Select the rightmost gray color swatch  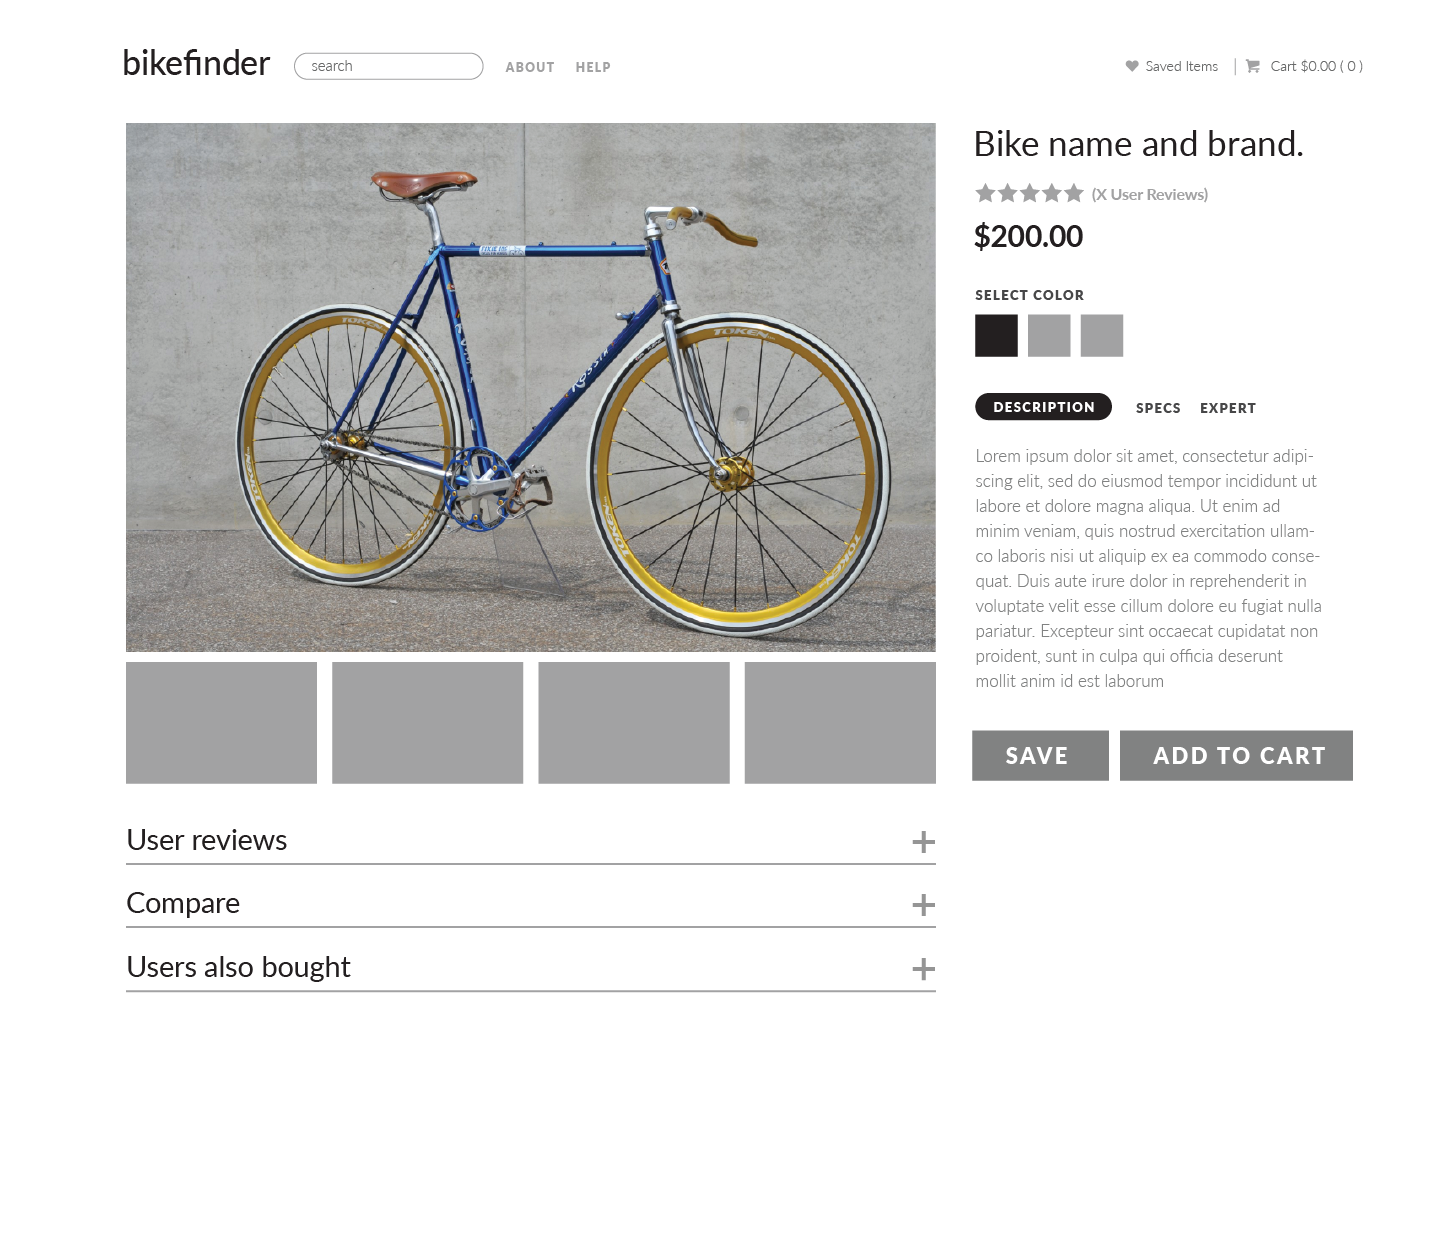(x=1102, y=336)
